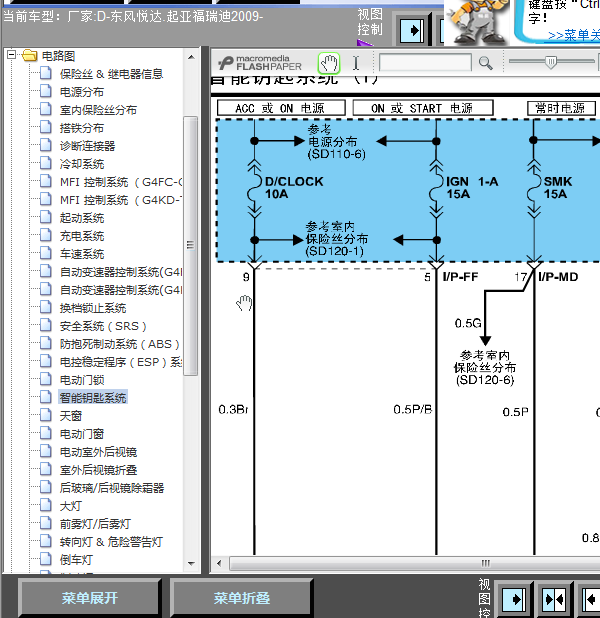
Task: Open the 天窗 entry
Action: point(71,416)
